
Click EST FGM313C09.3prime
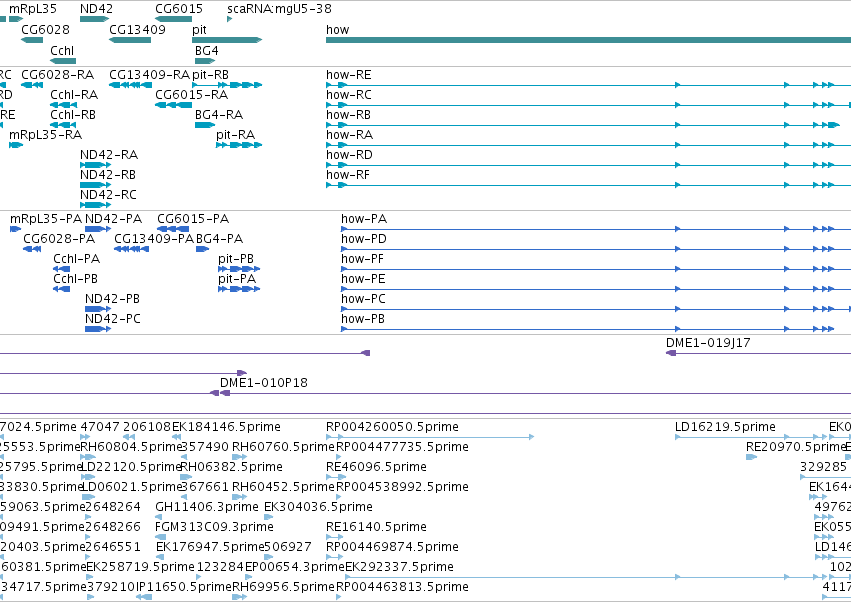coord(215,527)
